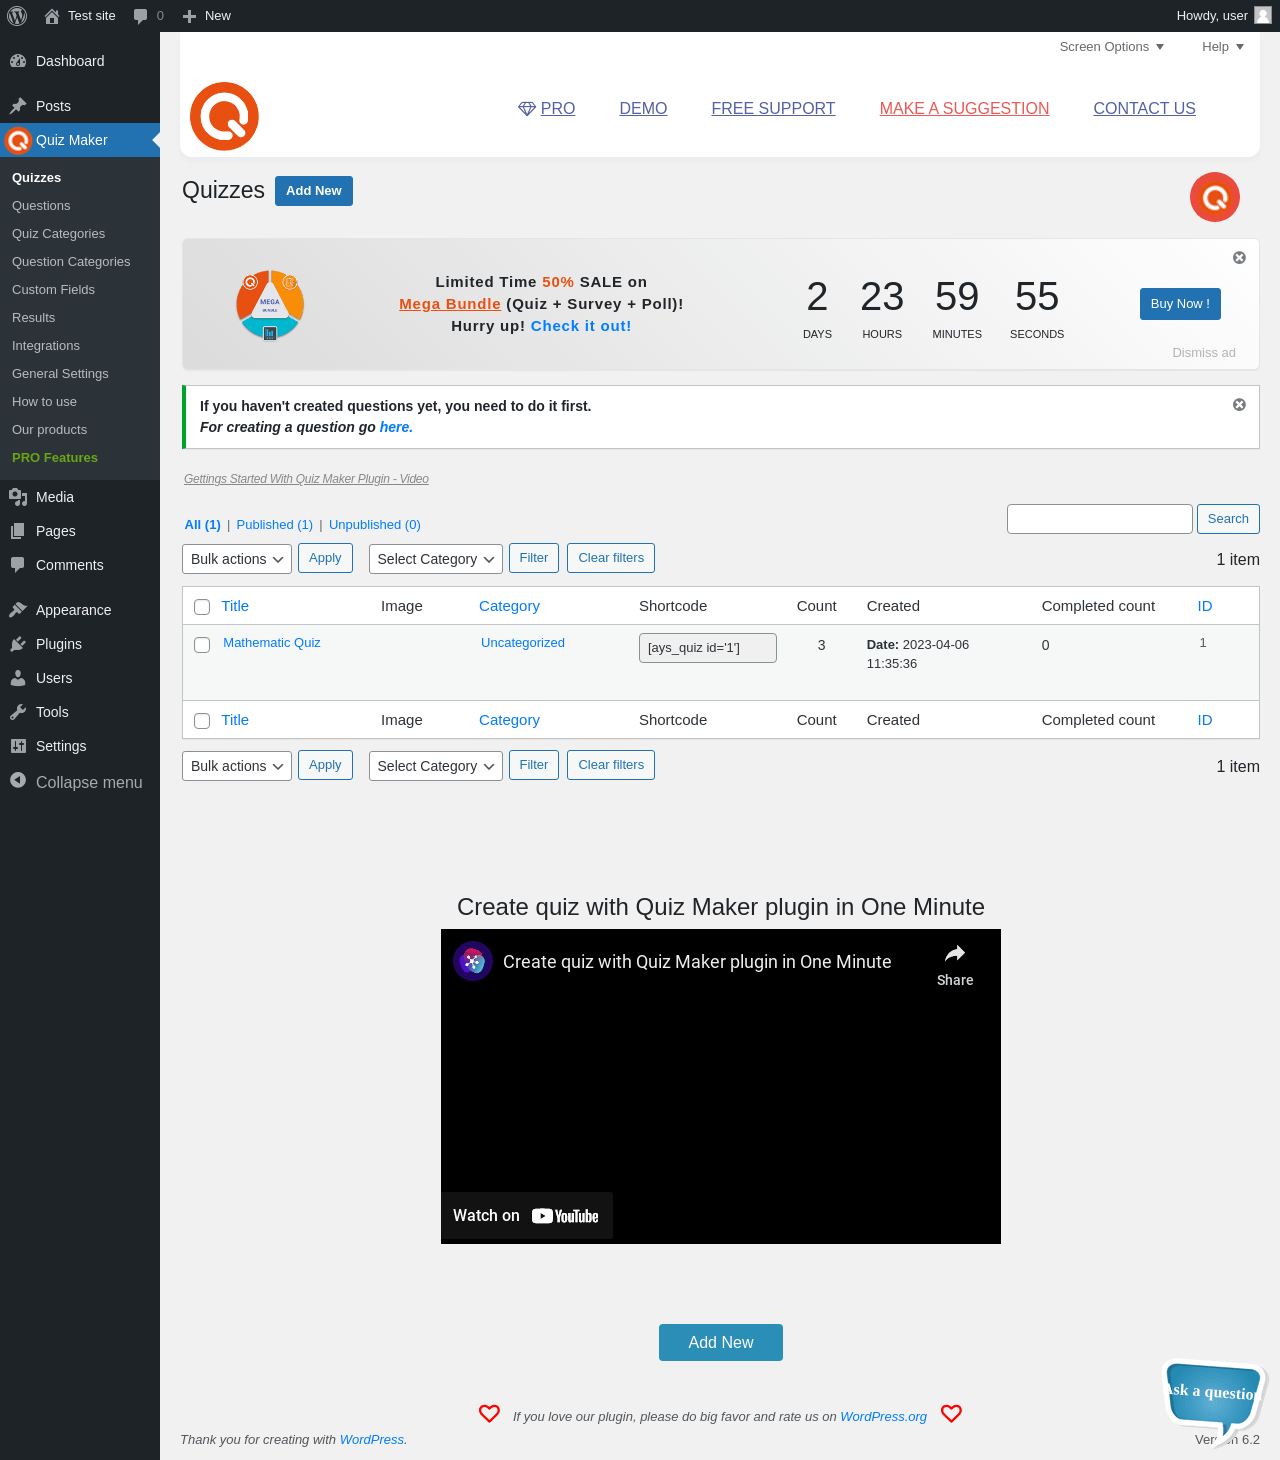Click Collapse menu arrow icon
The width and height of the screenshot is (1280, 1460).
click(18, 780)
